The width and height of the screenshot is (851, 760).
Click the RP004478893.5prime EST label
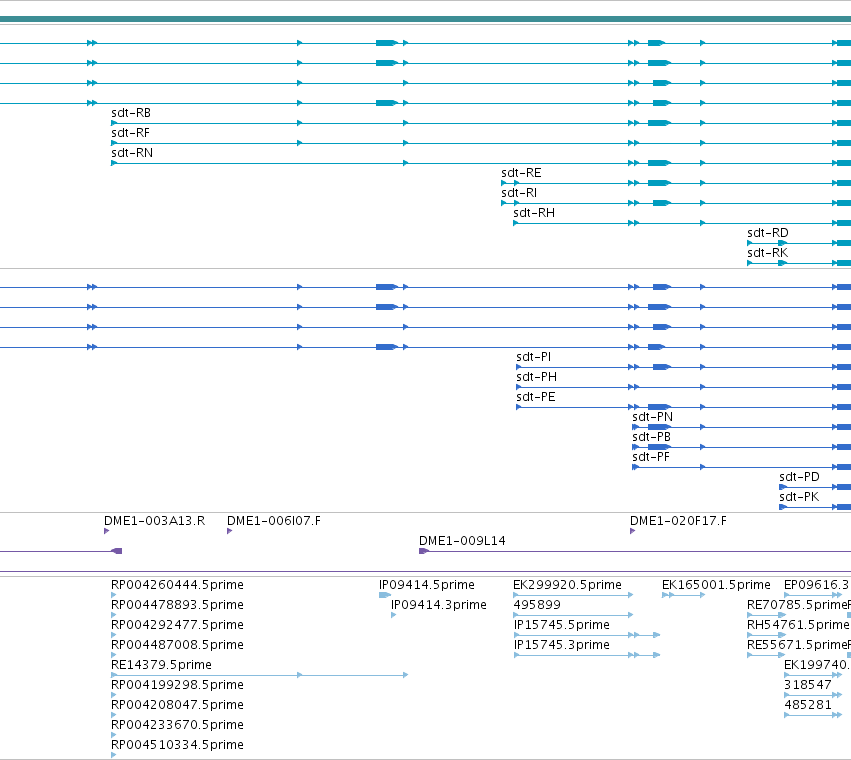click(x=177, y=605)
